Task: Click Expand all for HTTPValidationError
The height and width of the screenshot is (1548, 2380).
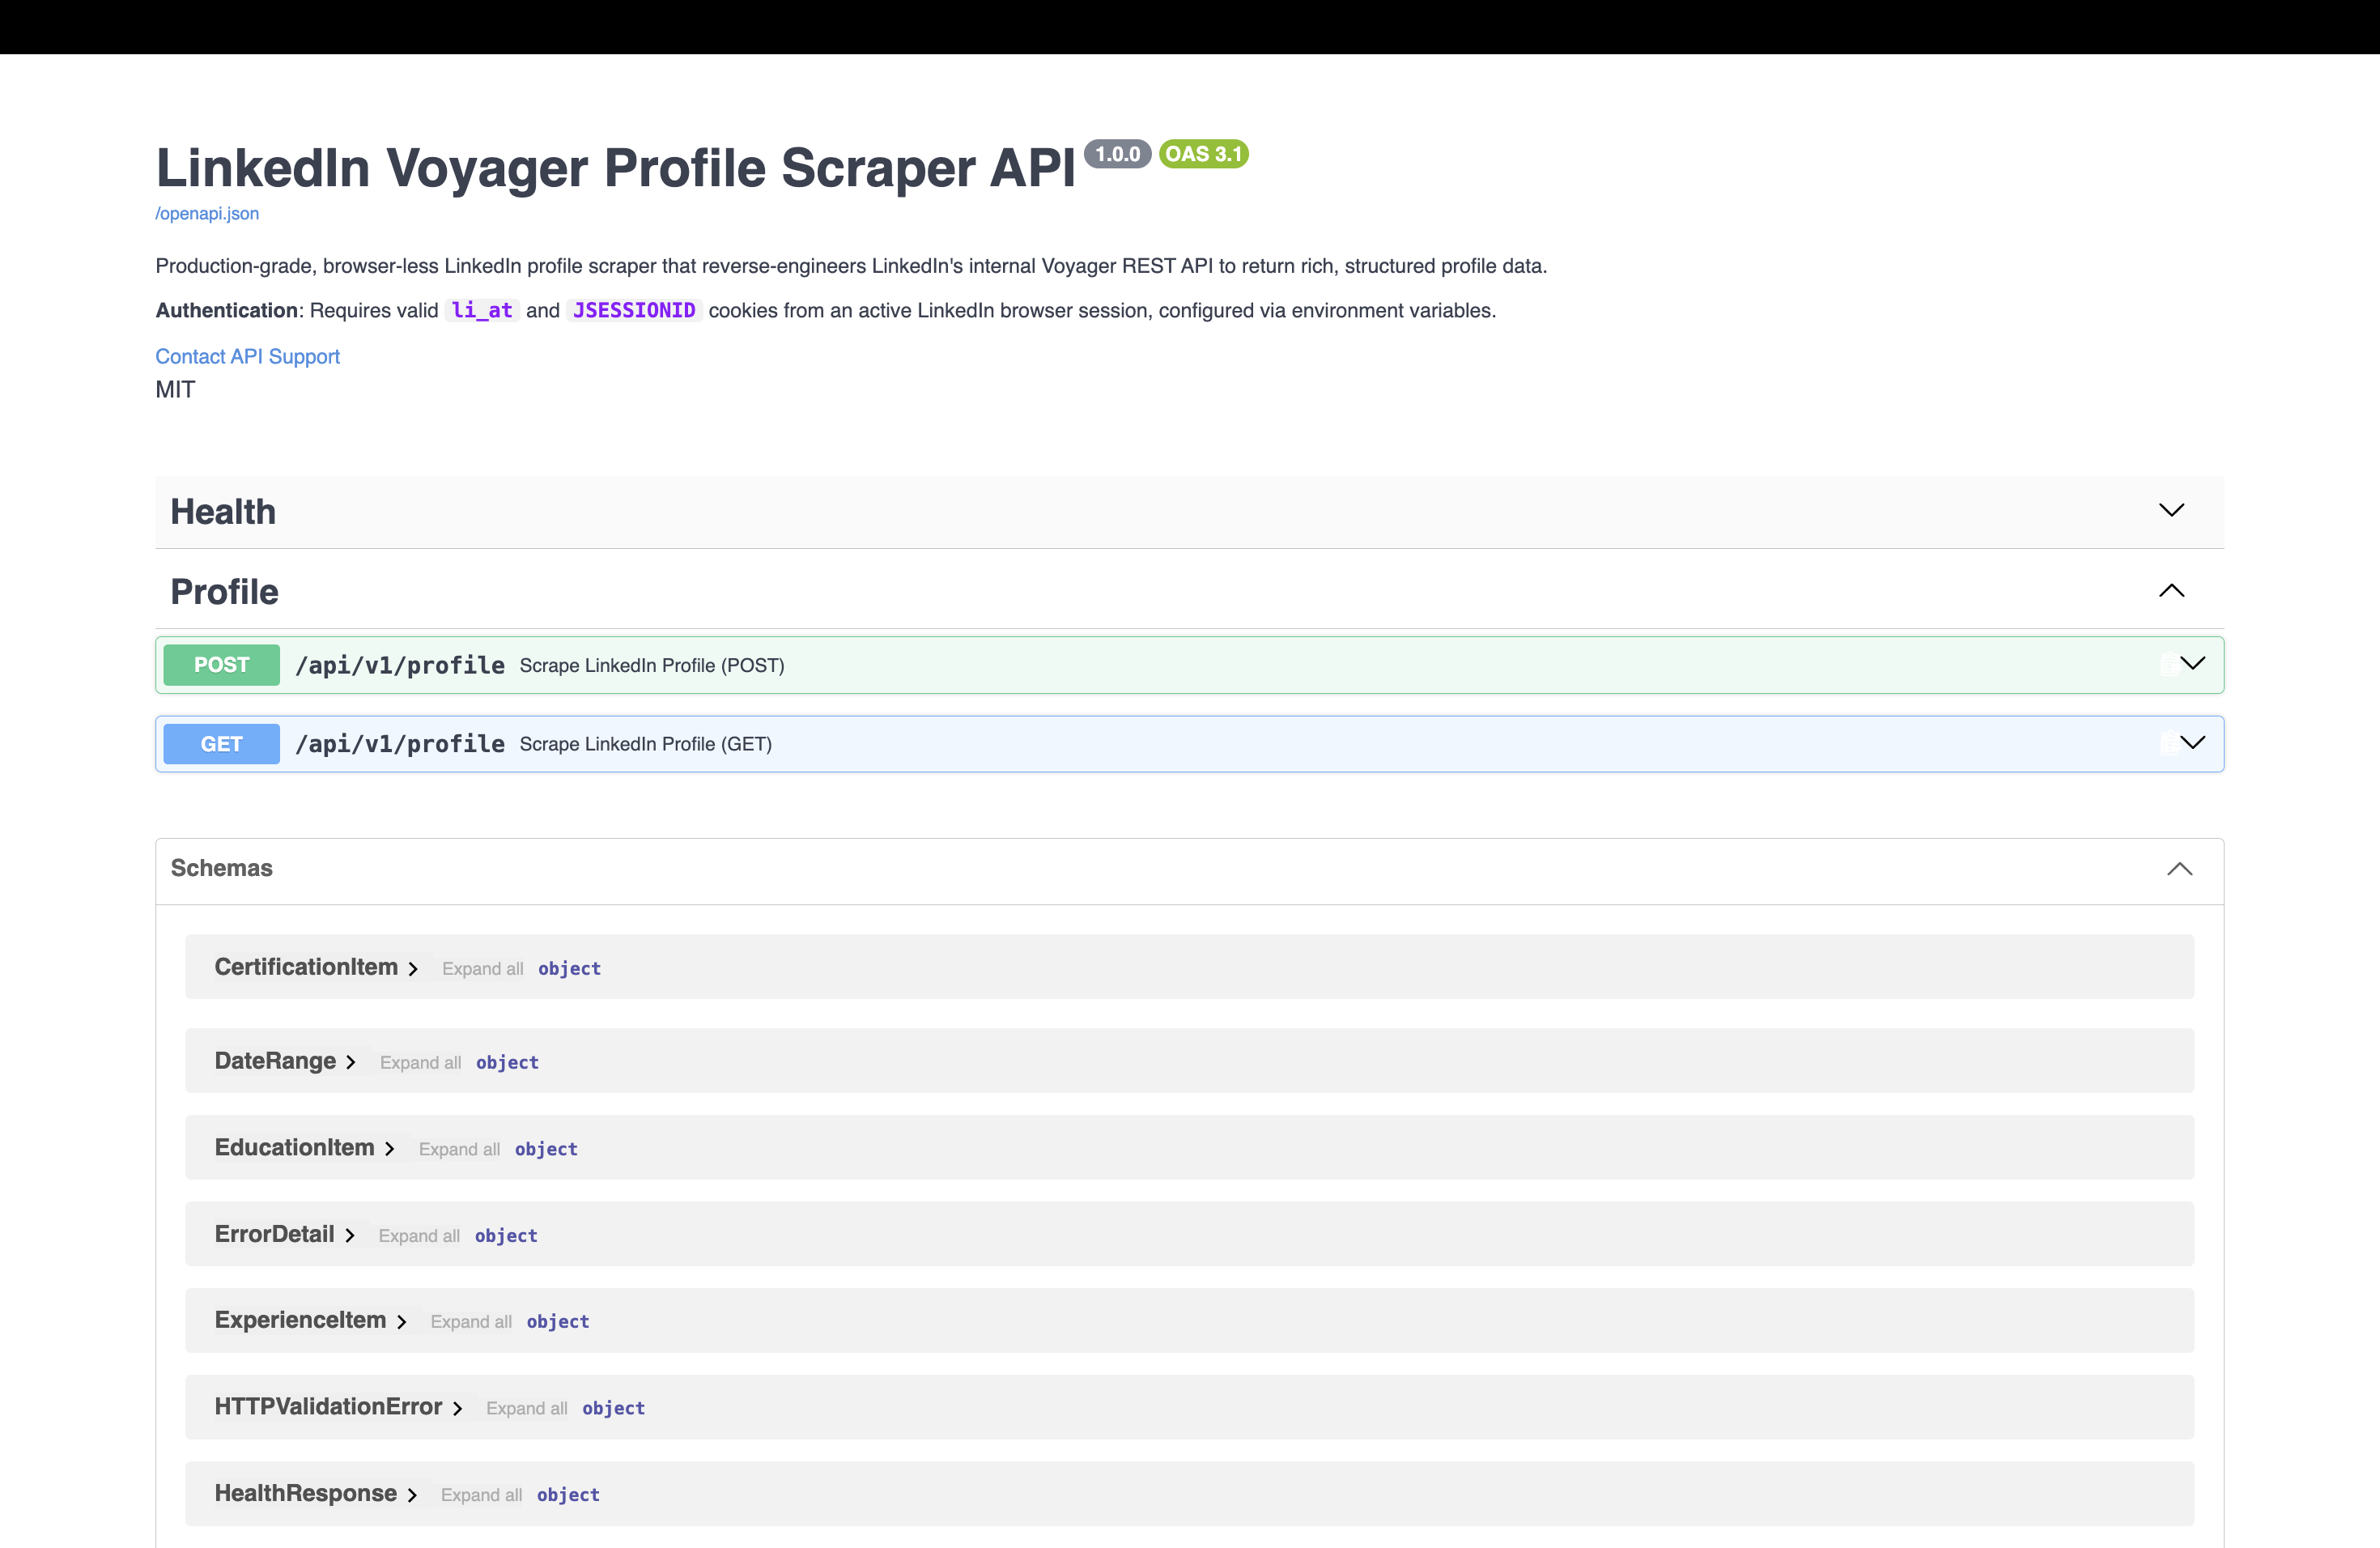Action: point(527,1409)
